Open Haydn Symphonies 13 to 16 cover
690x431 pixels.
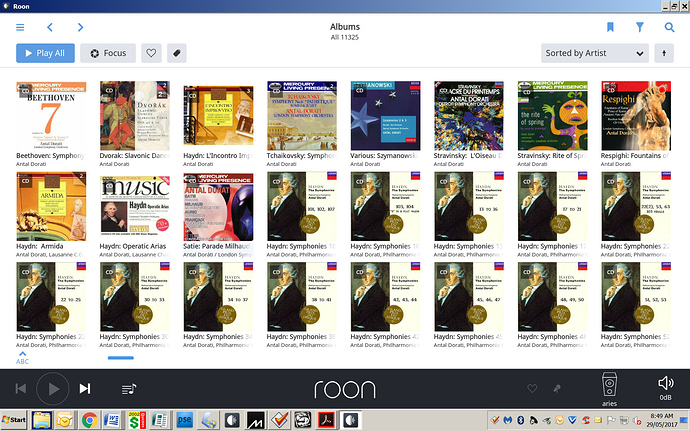[x=469, y=206]
